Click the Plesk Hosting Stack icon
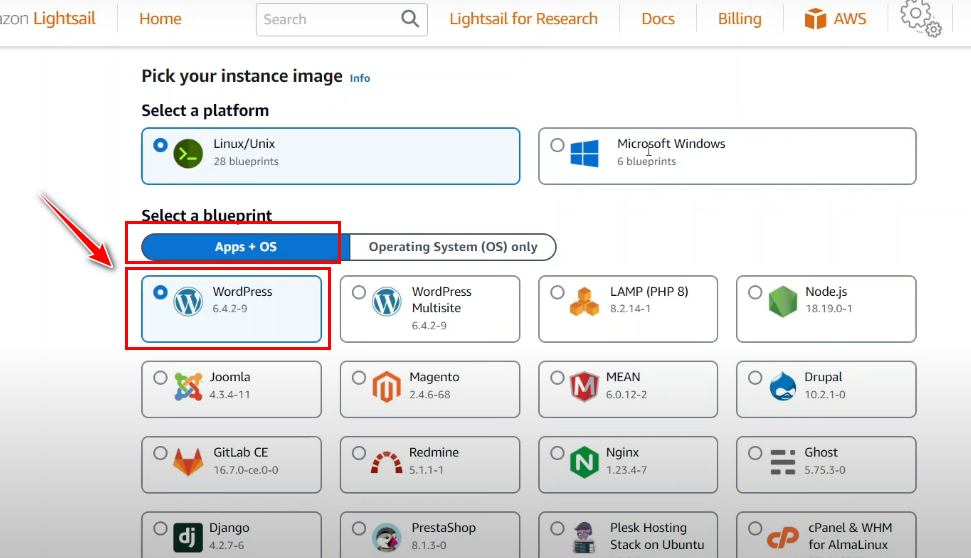Viewport: 971px width, 558px height. 584,538
